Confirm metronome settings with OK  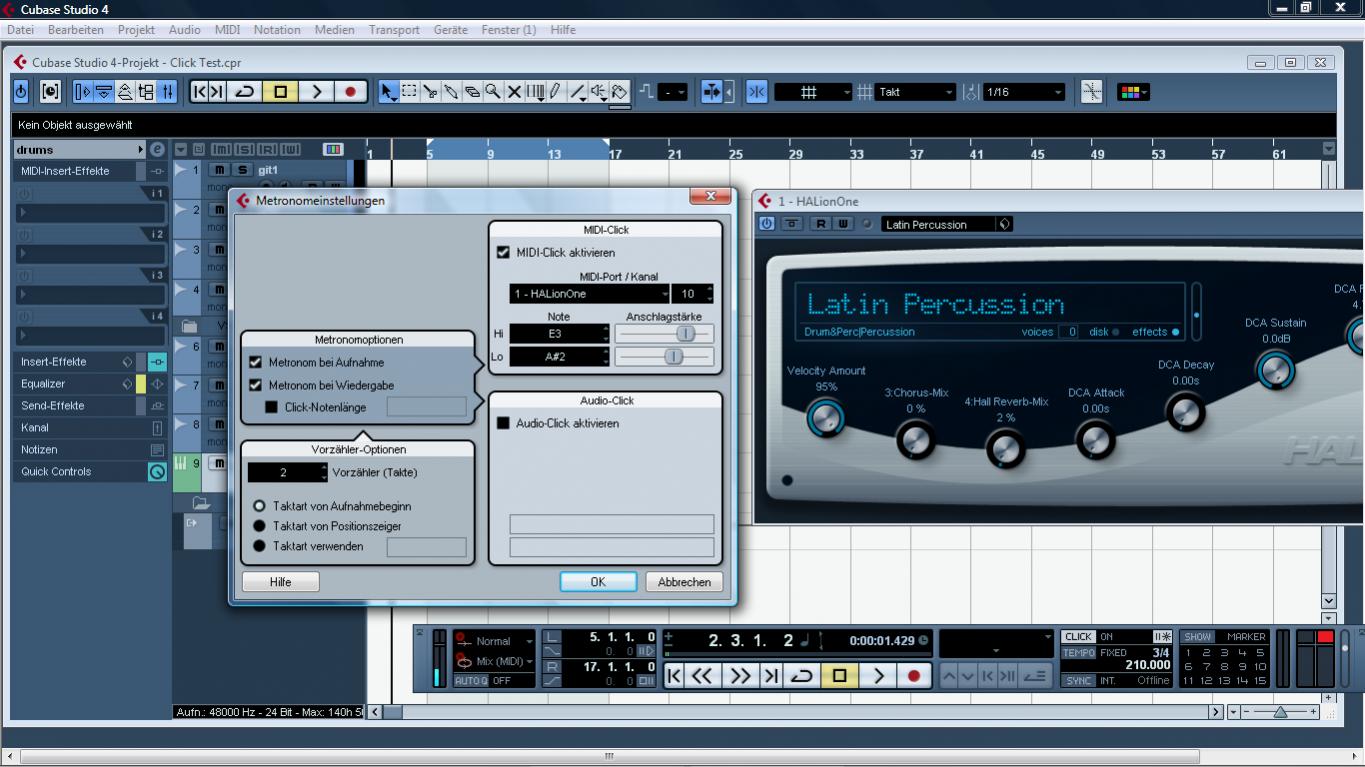pos(598,582)
